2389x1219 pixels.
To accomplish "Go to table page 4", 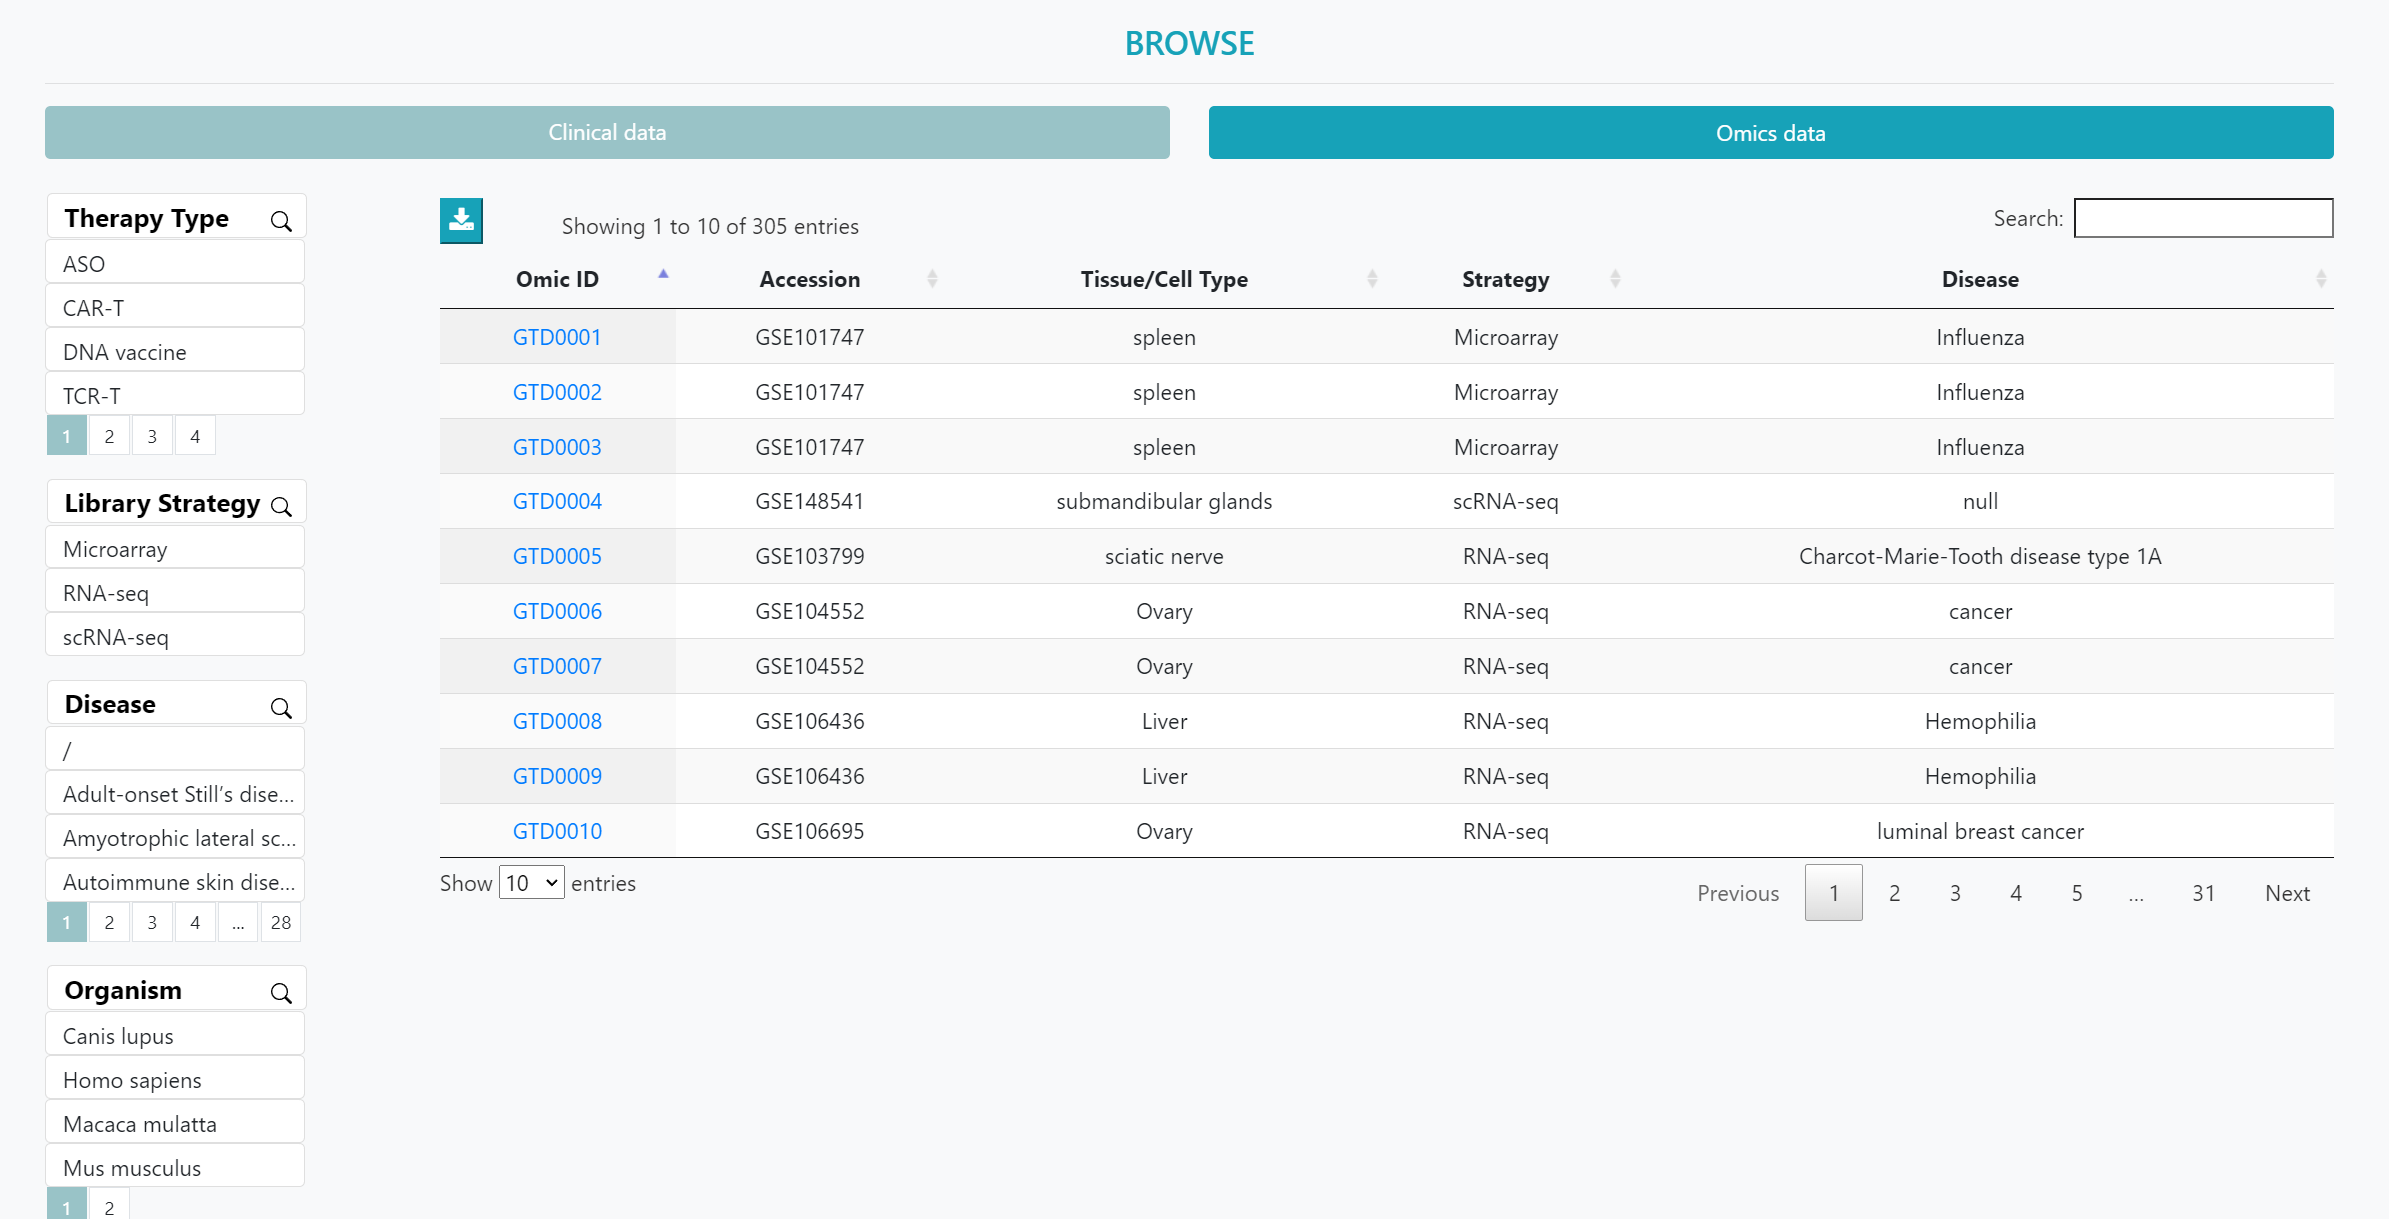I will click(x=2016, y=893).
